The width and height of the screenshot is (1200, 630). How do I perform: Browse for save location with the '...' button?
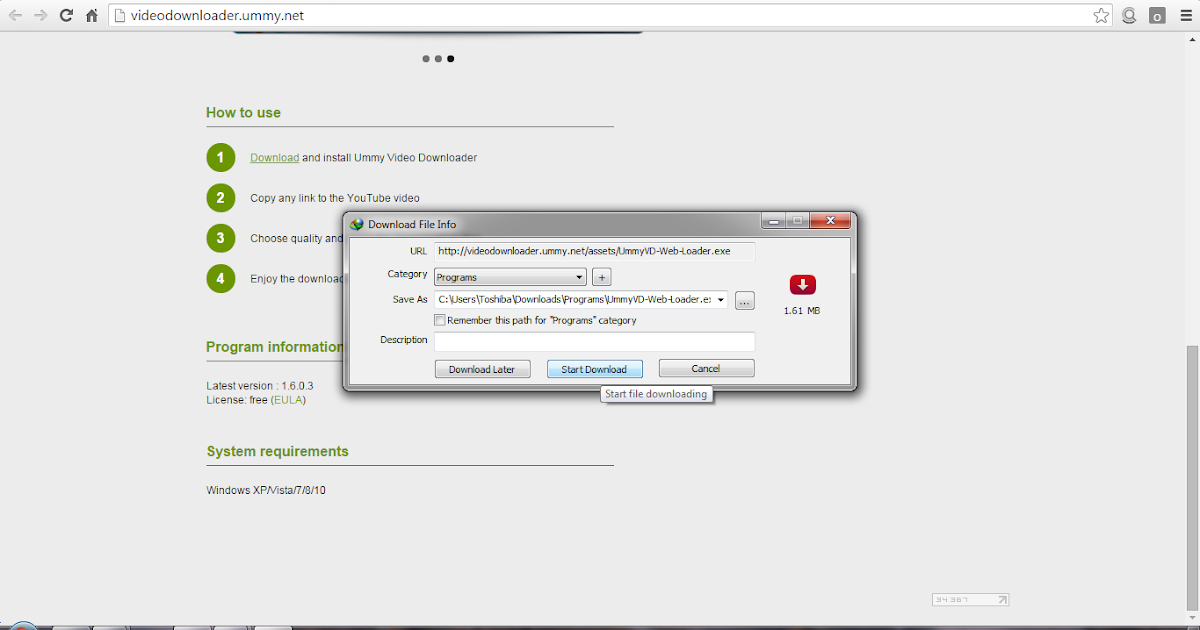pyautogui.click(x=745, y=300)
